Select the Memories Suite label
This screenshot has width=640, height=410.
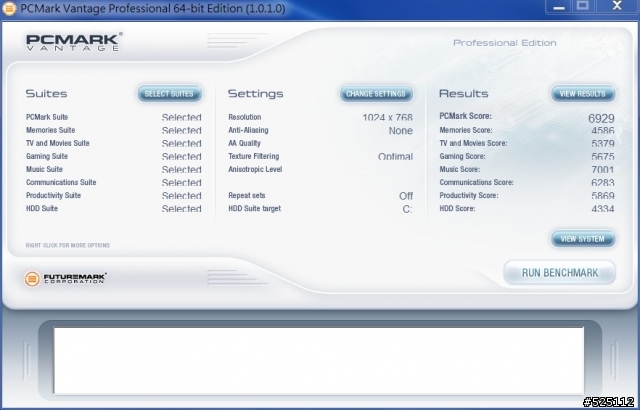coord(50,130)
